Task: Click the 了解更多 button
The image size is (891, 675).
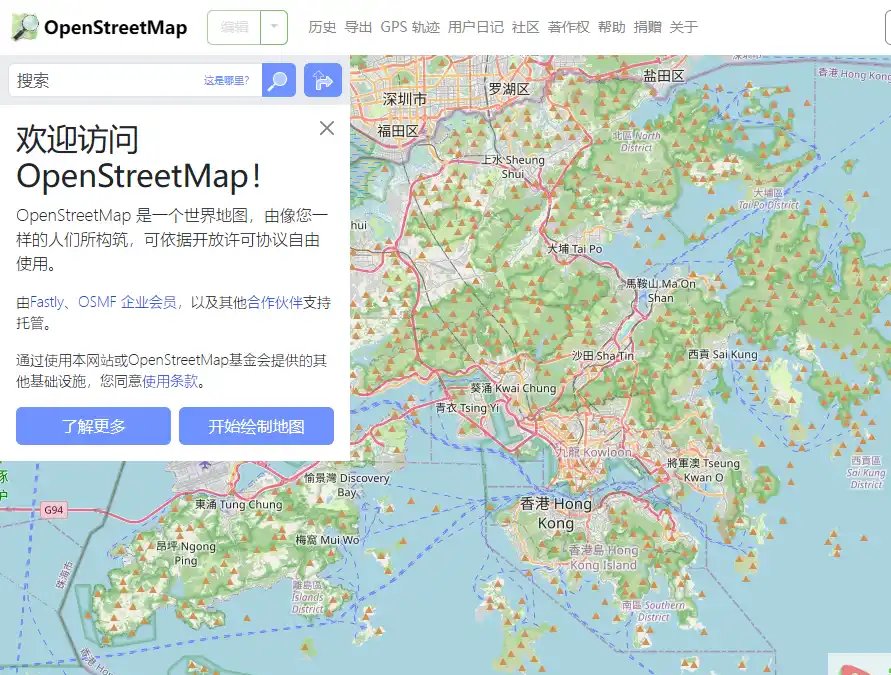Action: tap(93, 426)
